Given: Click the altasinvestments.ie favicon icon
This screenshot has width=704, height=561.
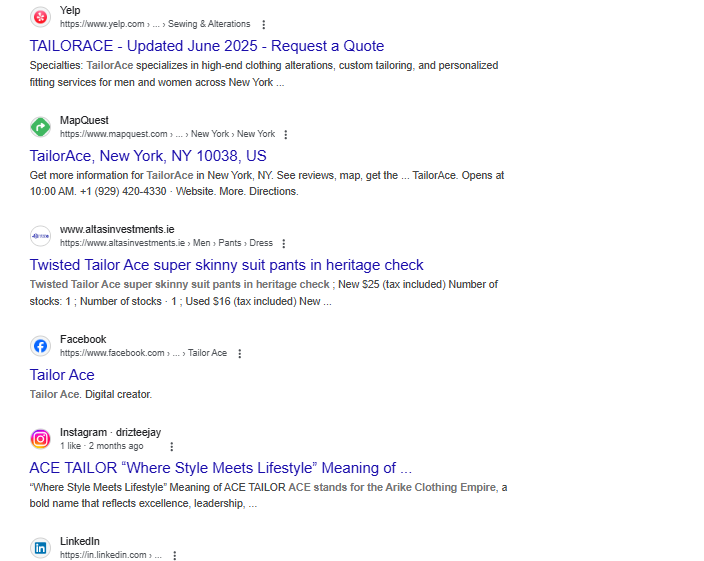Looking at the screenshot, I should (40, 236).
